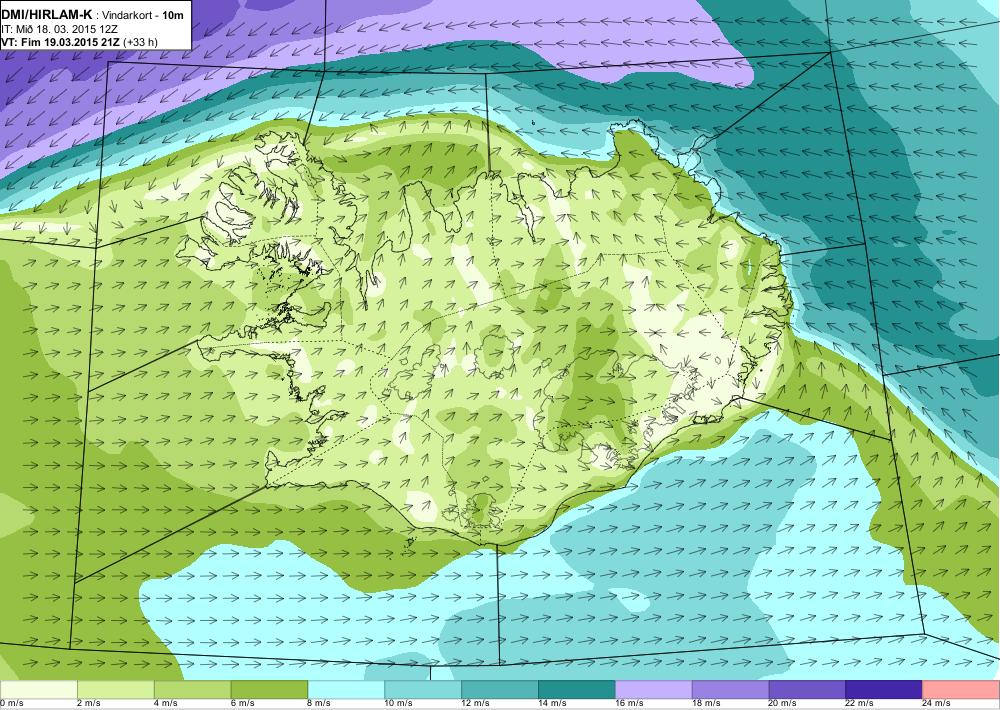The width and height of the screenshot is (1000, 710).
Task: Click the 'VT: Fim 19.03.2015 21Z (+33 h)' line
Action: tap(80, 42)
